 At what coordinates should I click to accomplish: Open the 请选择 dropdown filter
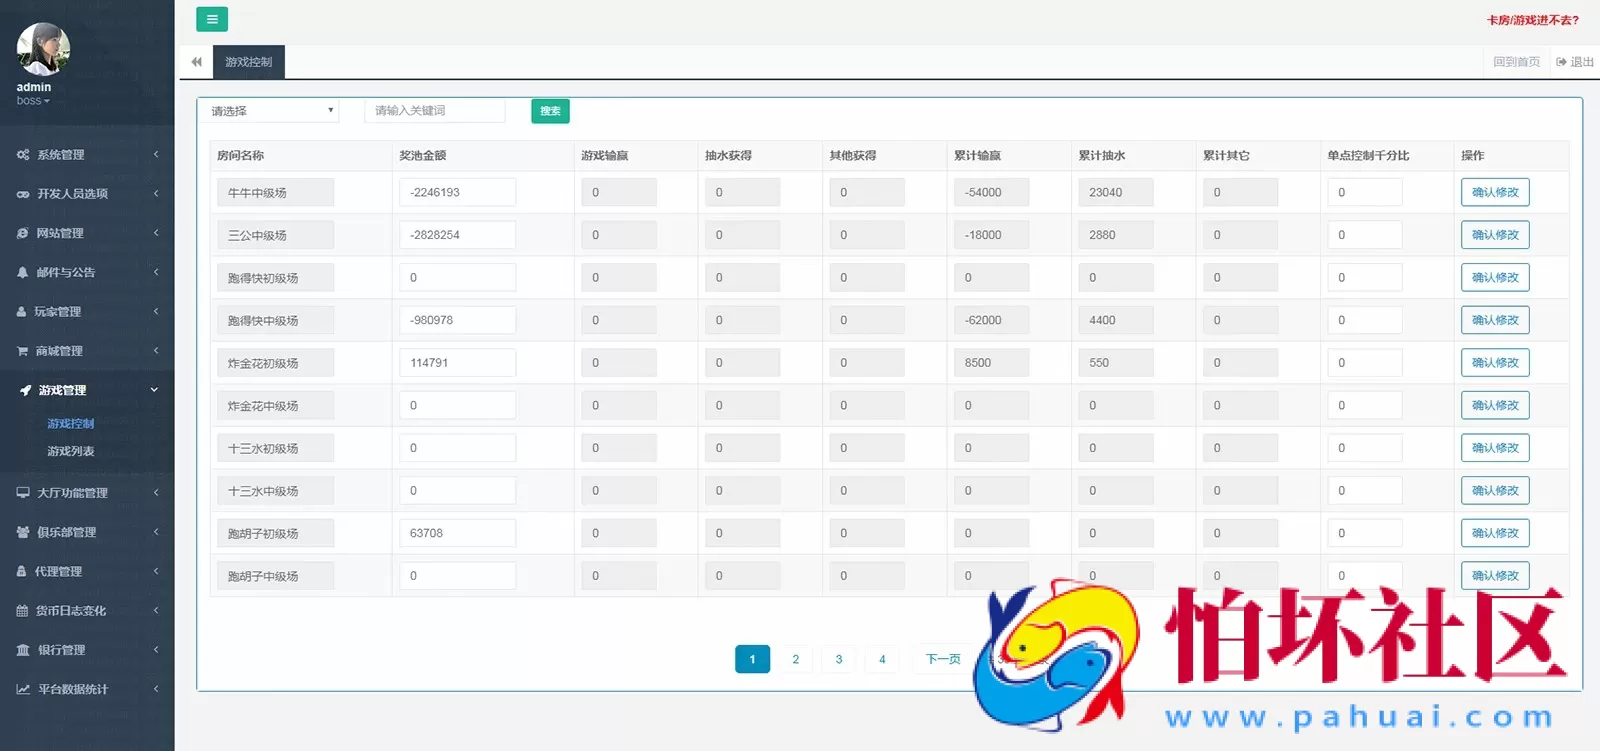coord(269,111)
